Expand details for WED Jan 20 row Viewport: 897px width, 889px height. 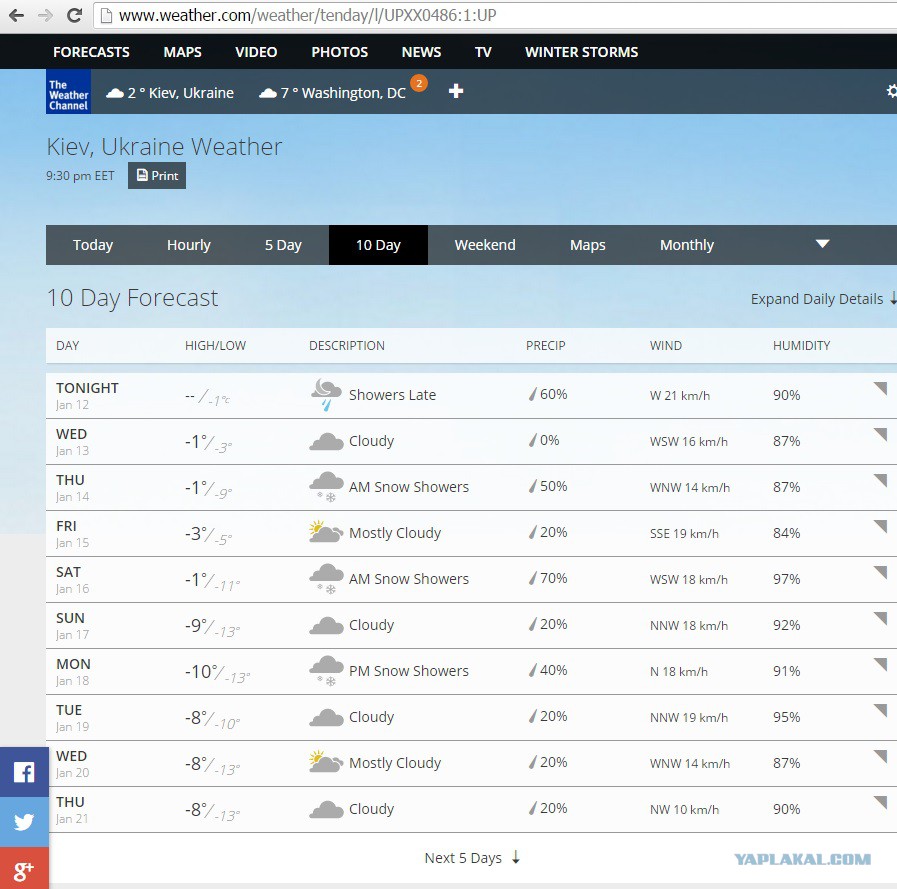881,756
